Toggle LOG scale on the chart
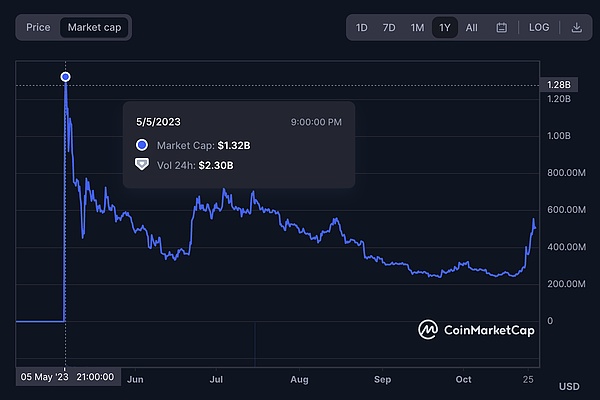 coord(539,28)
